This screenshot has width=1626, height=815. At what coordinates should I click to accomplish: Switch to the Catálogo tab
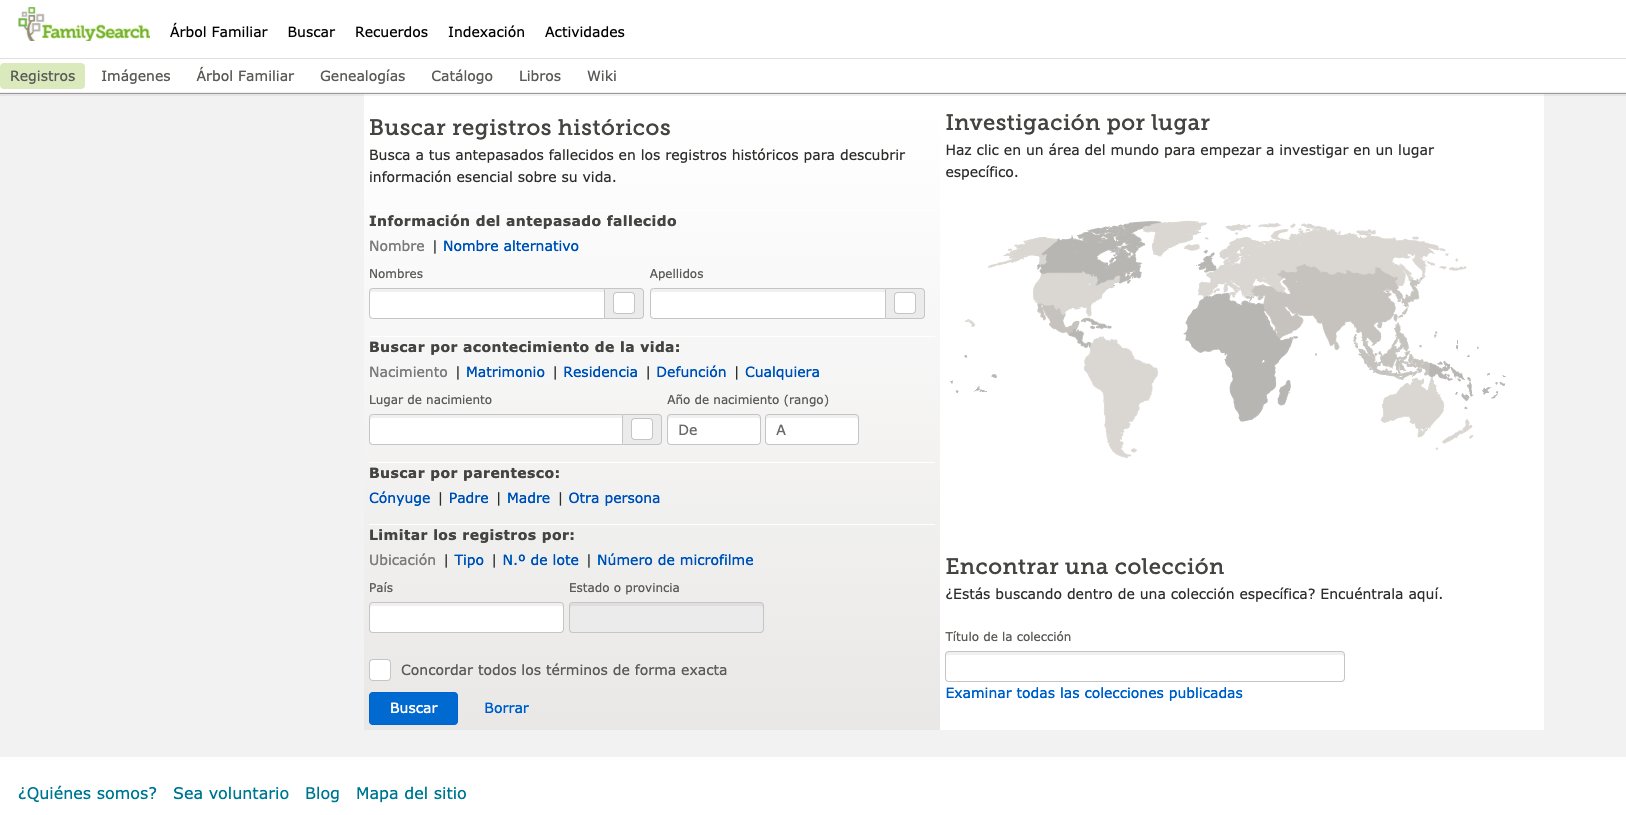click(x=461, y=76)
